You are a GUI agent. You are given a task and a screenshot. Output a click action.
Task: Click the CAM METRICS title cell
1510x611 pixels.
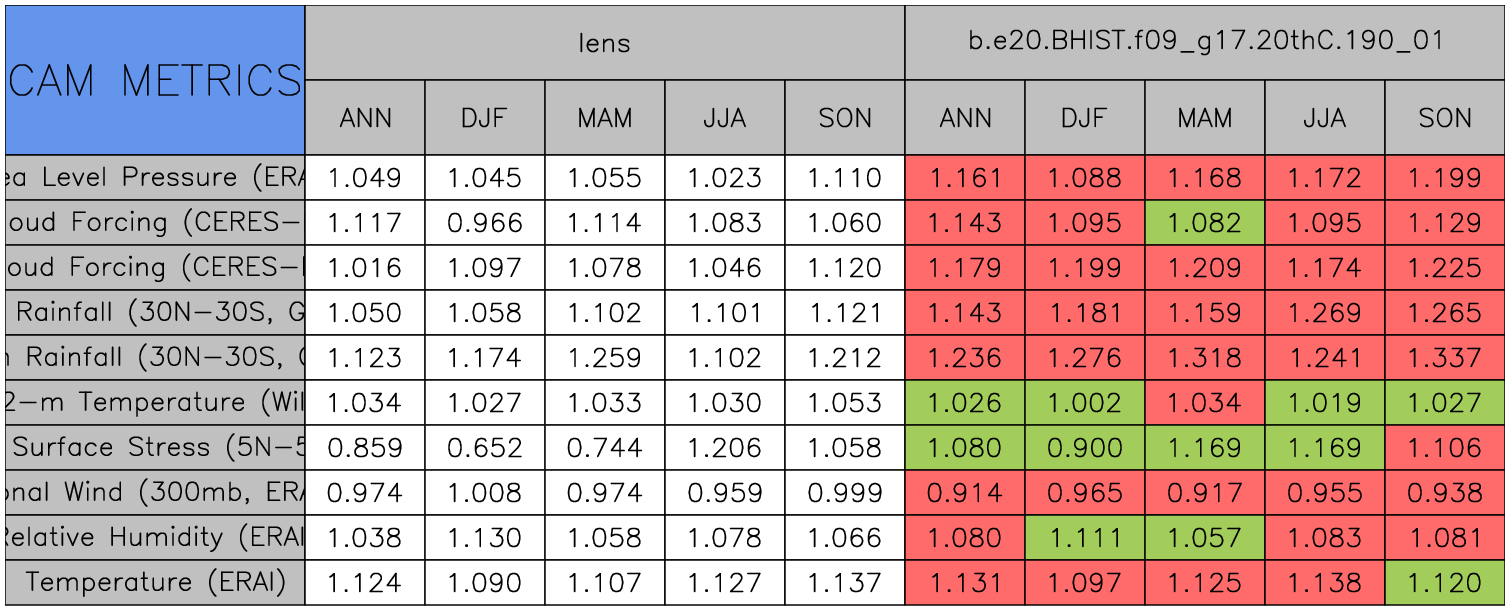click(155, 80)
